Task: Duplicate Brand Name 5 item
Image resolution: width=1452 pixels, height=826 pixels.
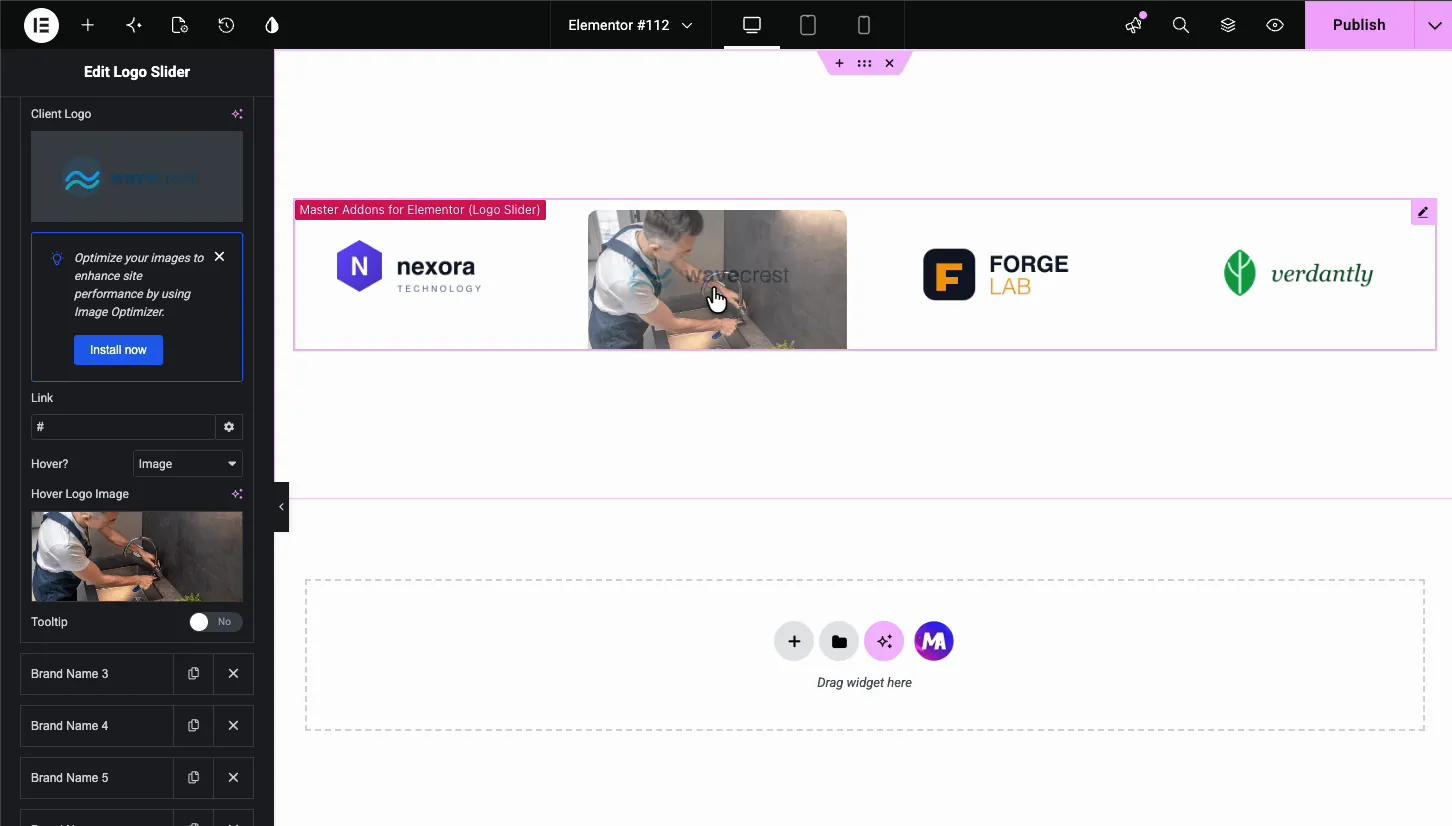Action: pyautogui.click(x=193, y=778)
